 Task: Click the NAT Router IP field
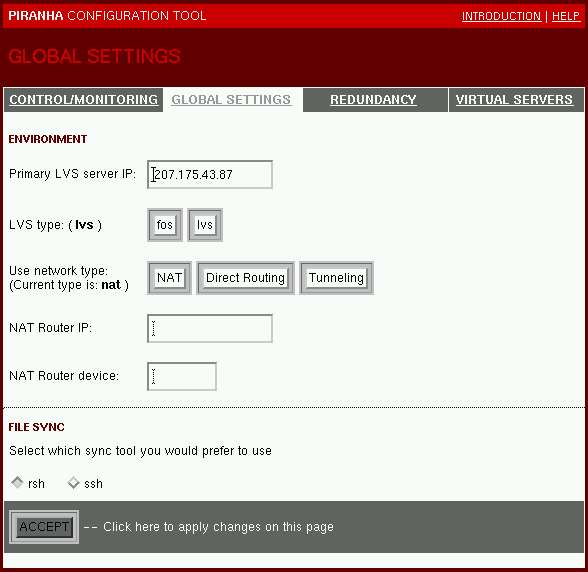(x=210, y=328)
